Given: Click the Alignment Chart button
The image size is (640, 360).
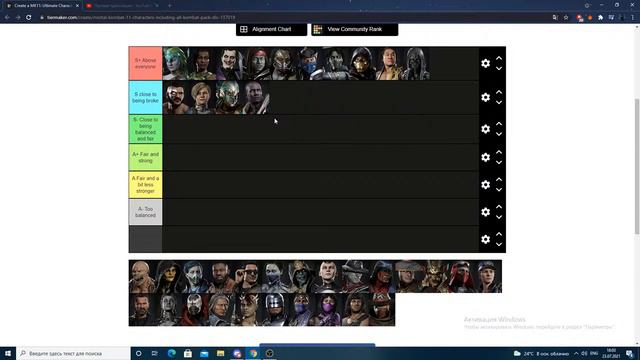Looking at the screenshot, I should 271,29.
